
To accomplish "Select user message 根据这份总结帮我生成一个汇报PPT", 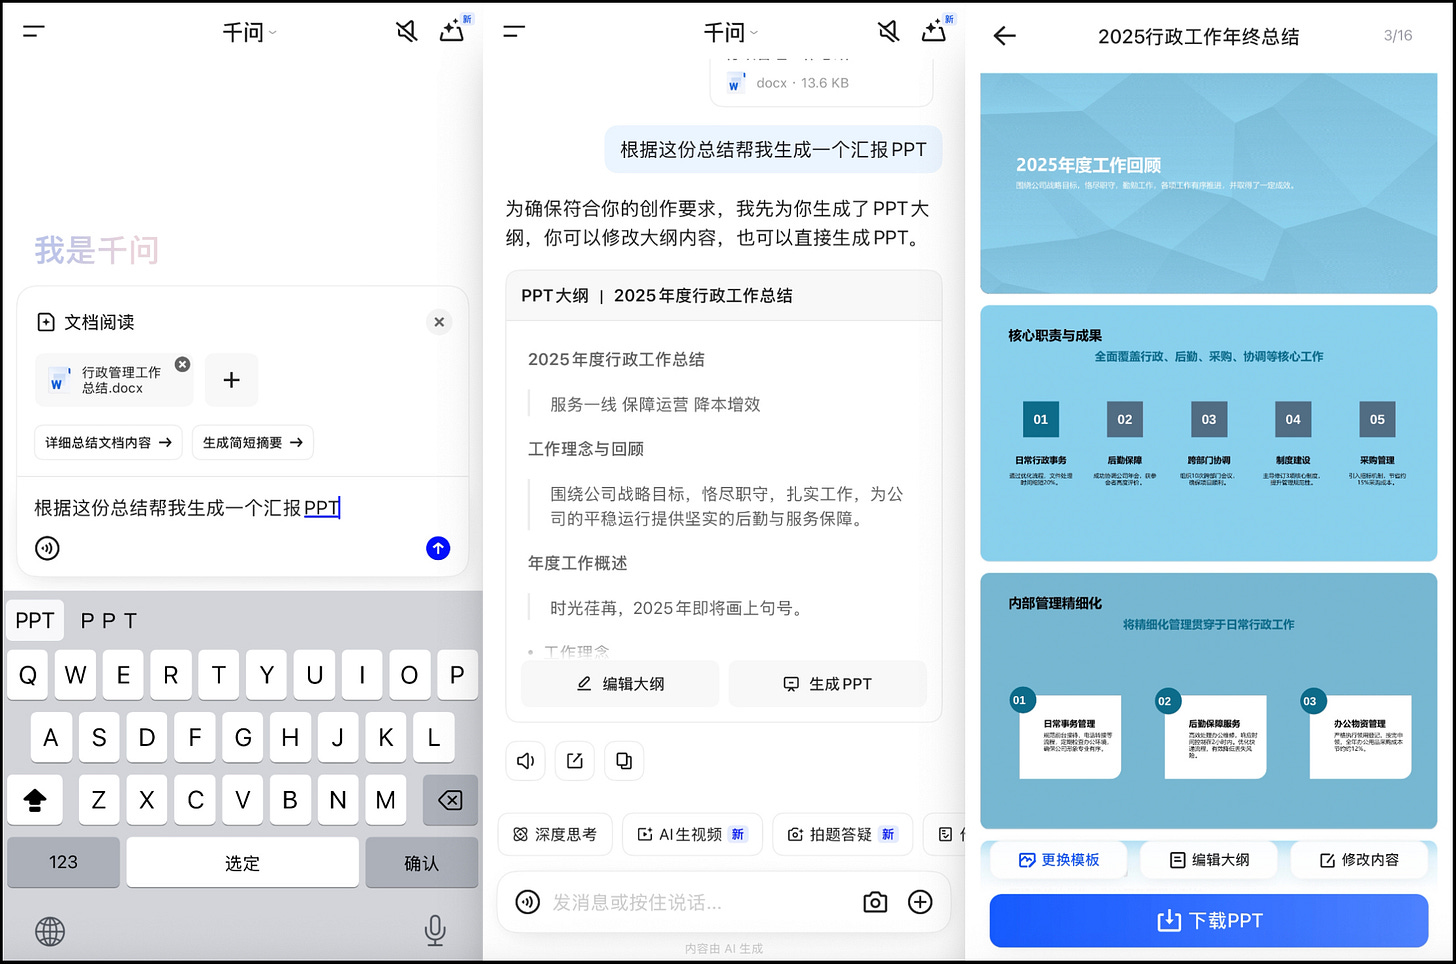I will click(x=773, y=150).
